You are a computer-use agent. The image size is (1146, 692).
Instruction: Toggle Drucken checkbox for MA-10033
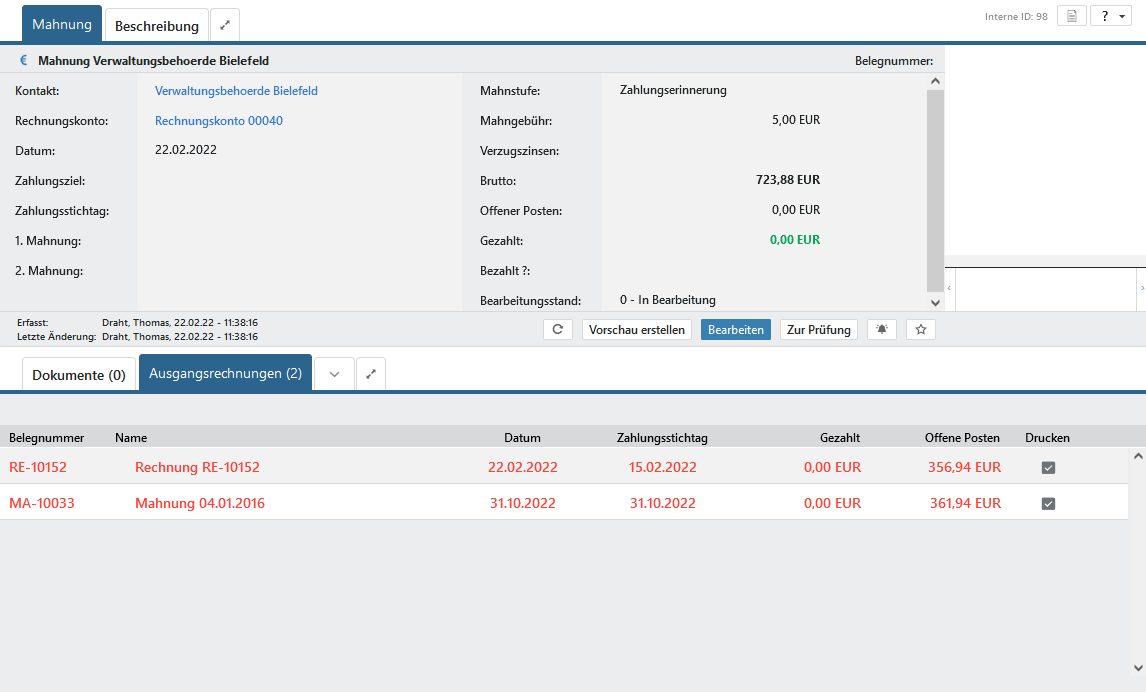(x=1048, y=504)
